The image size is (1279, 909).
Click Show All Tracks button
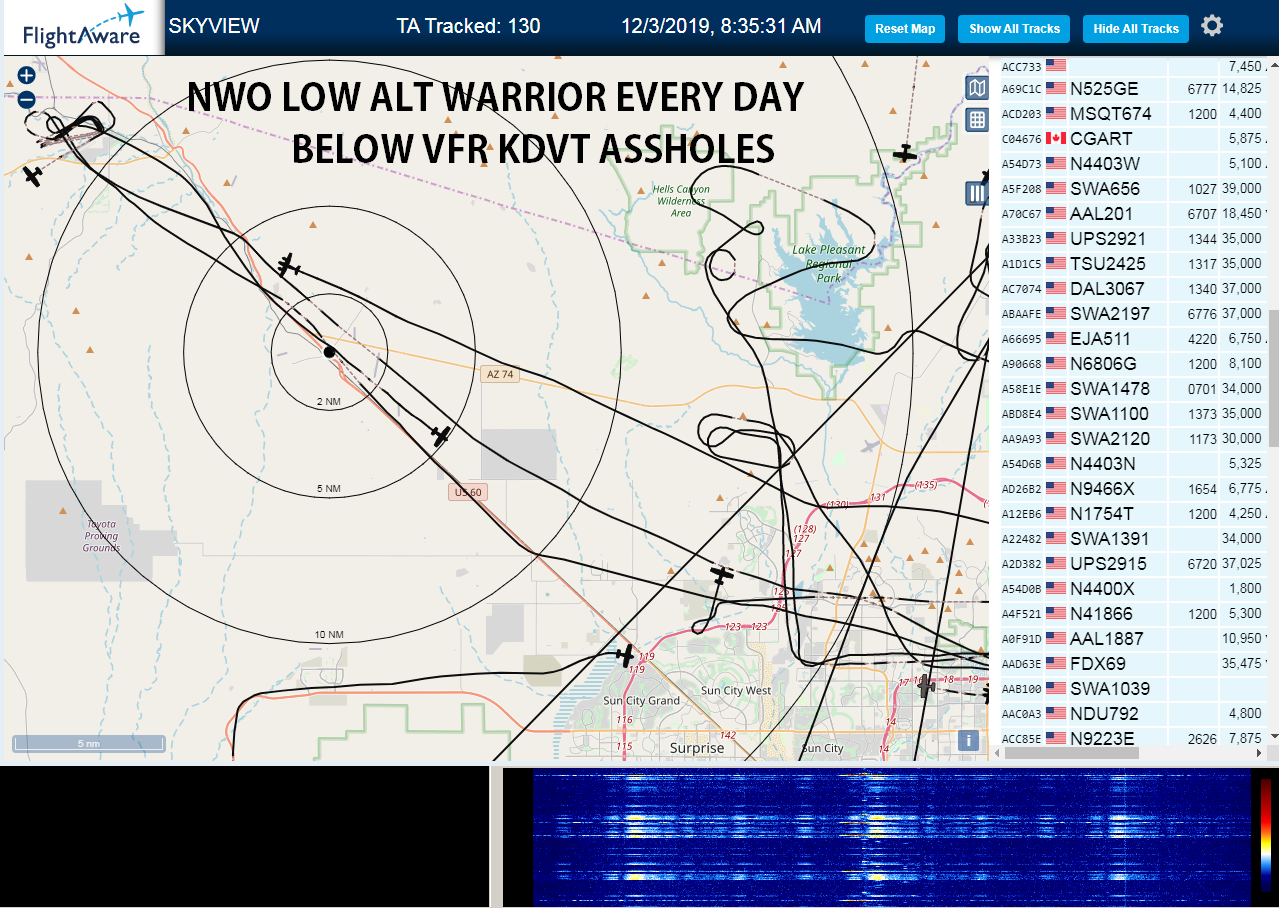1014,29
